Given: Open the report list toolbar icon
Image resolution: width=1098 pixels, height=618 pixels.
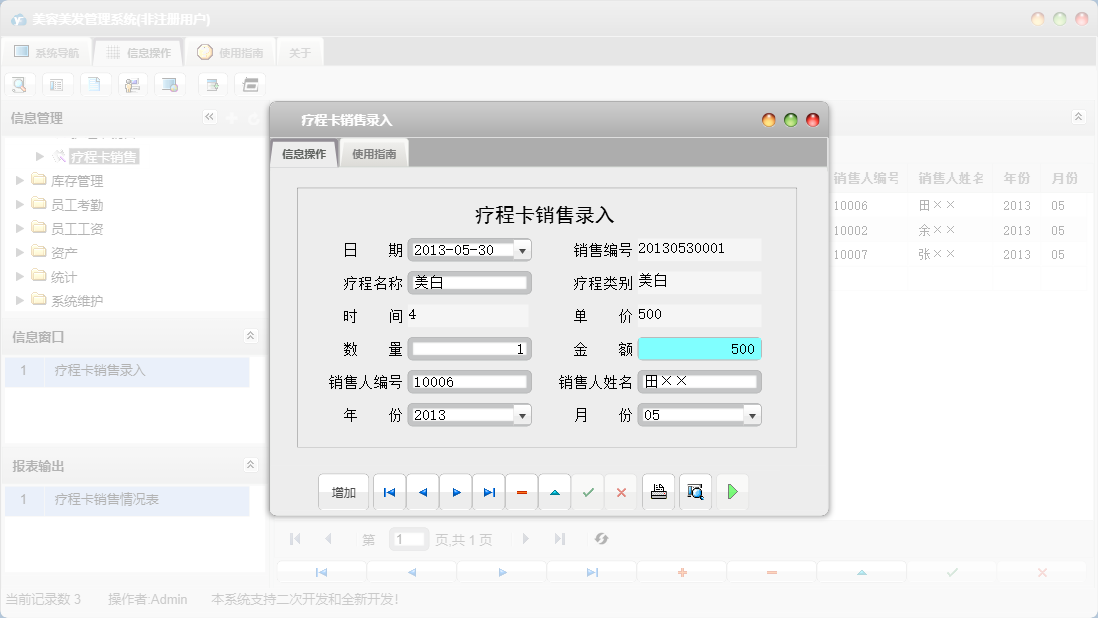Looking at the screenshot, I should [57, 84].
